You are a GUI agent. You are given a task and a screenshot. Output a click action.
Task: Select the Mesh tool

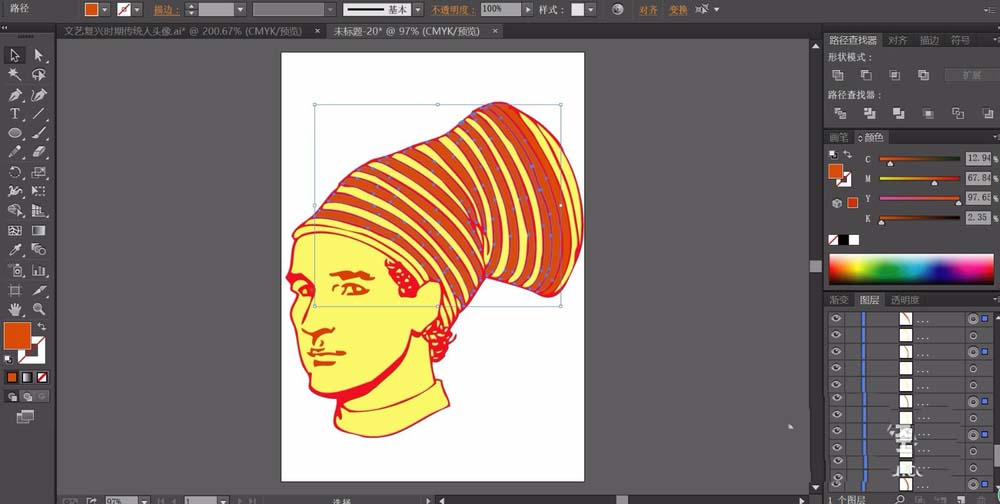point(15,230)
